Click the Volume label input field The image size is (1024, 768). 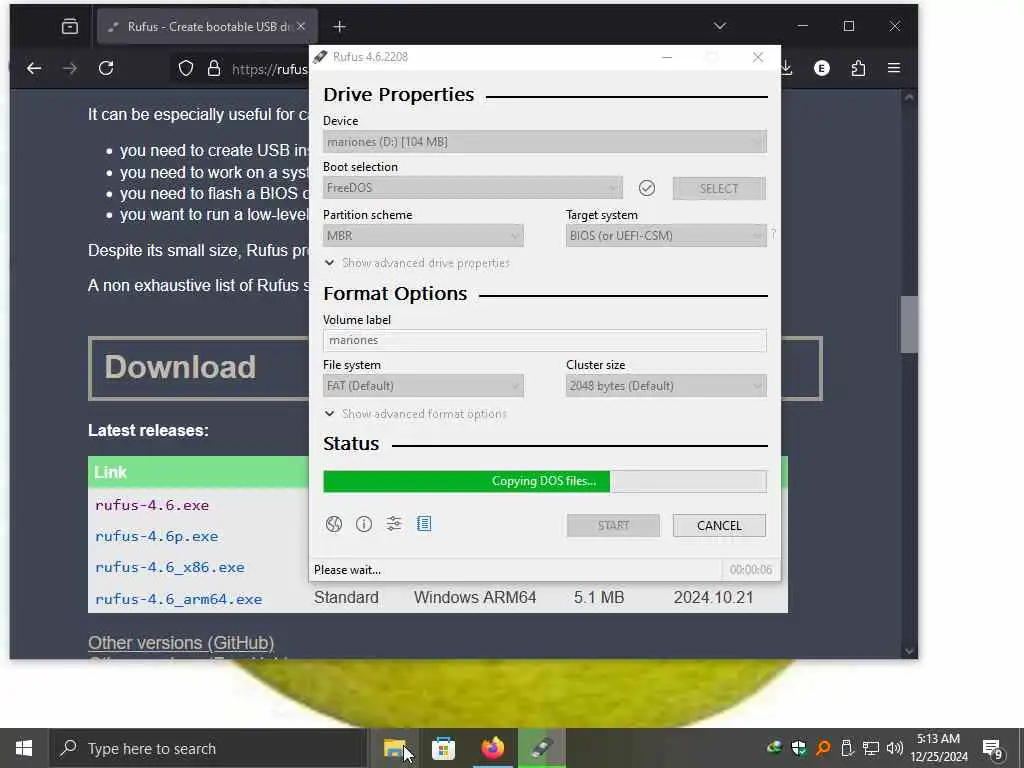(545, 340)
